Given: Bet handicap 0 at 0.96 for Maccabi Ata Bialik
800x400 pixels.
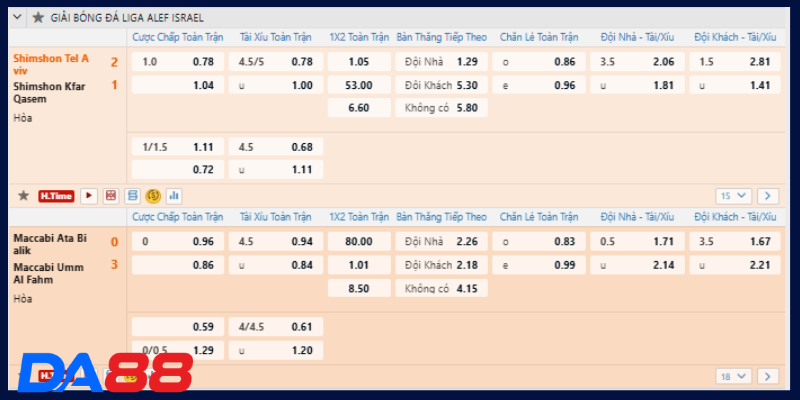Looking at the screenshot, I should tap(178, 241).
